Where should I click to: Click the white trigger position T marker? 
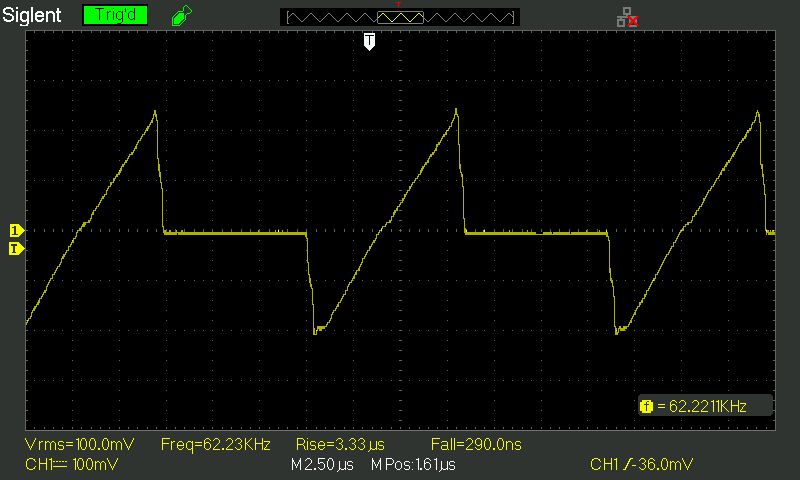[369, 41]
